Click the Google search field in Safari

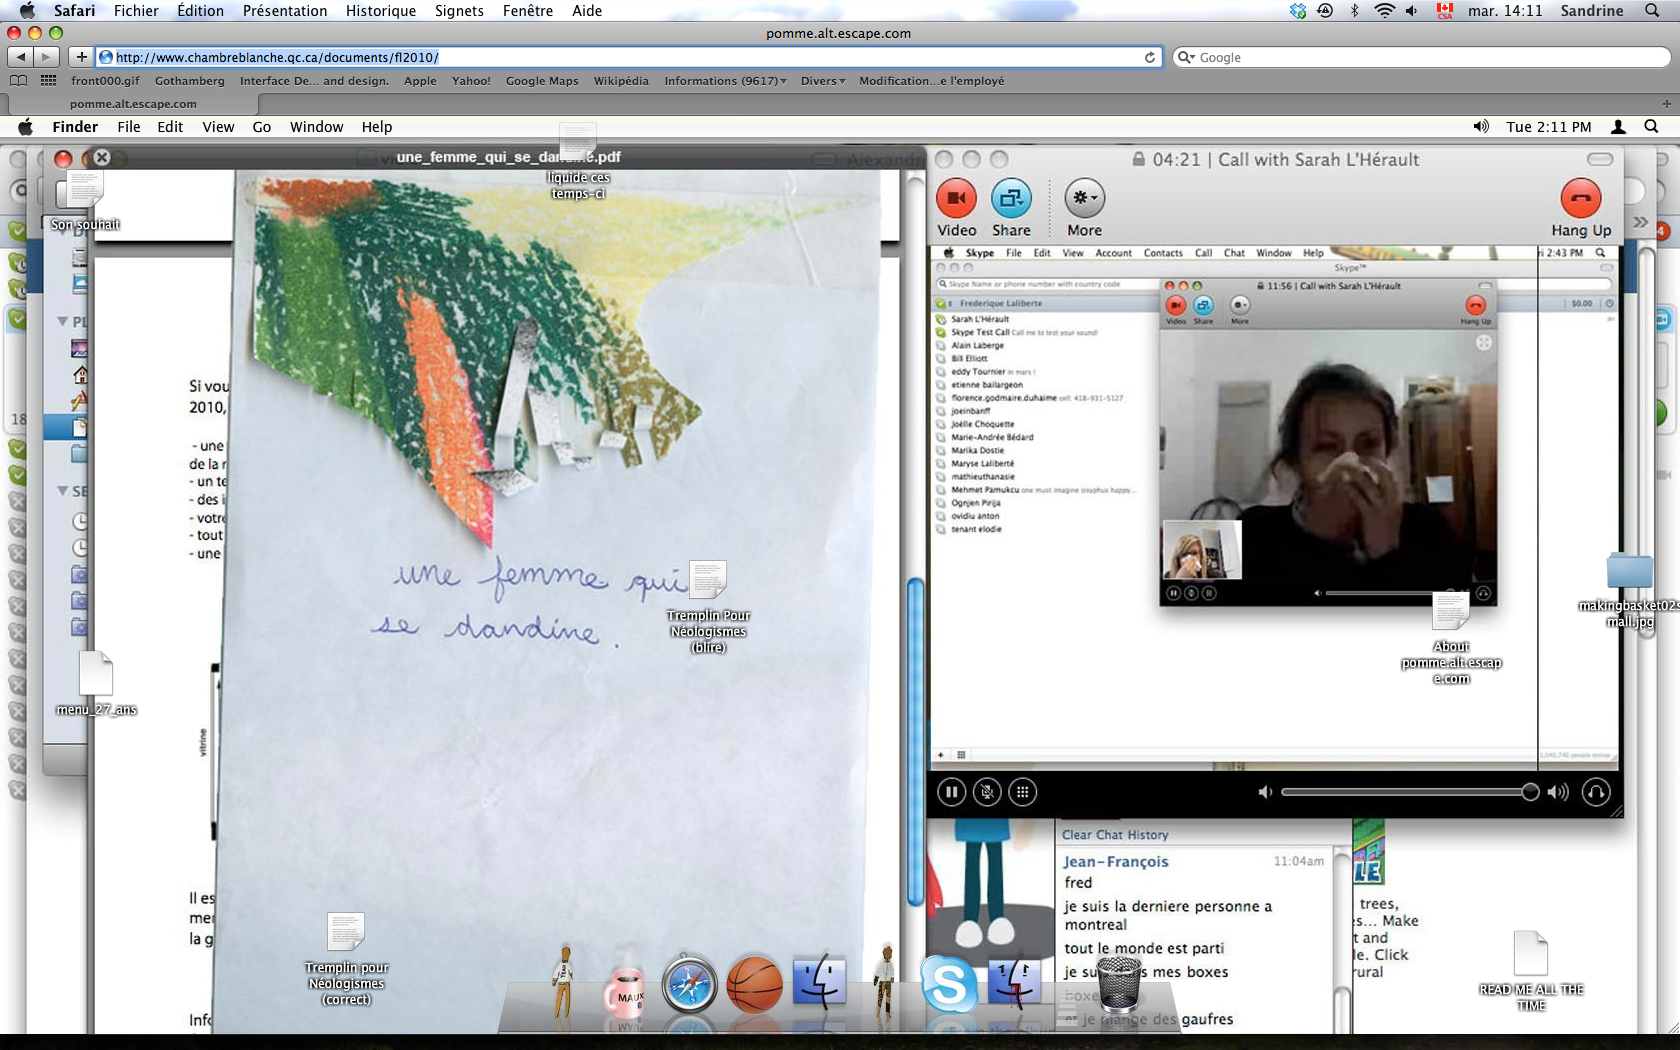click(1420, 57)
